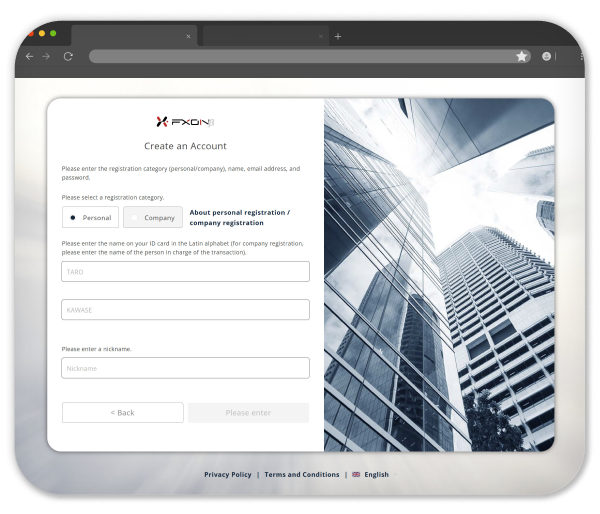Bookmark this page with the star icon
The width and height of the screenshot is (600, 514).
(x=521, y=57)
